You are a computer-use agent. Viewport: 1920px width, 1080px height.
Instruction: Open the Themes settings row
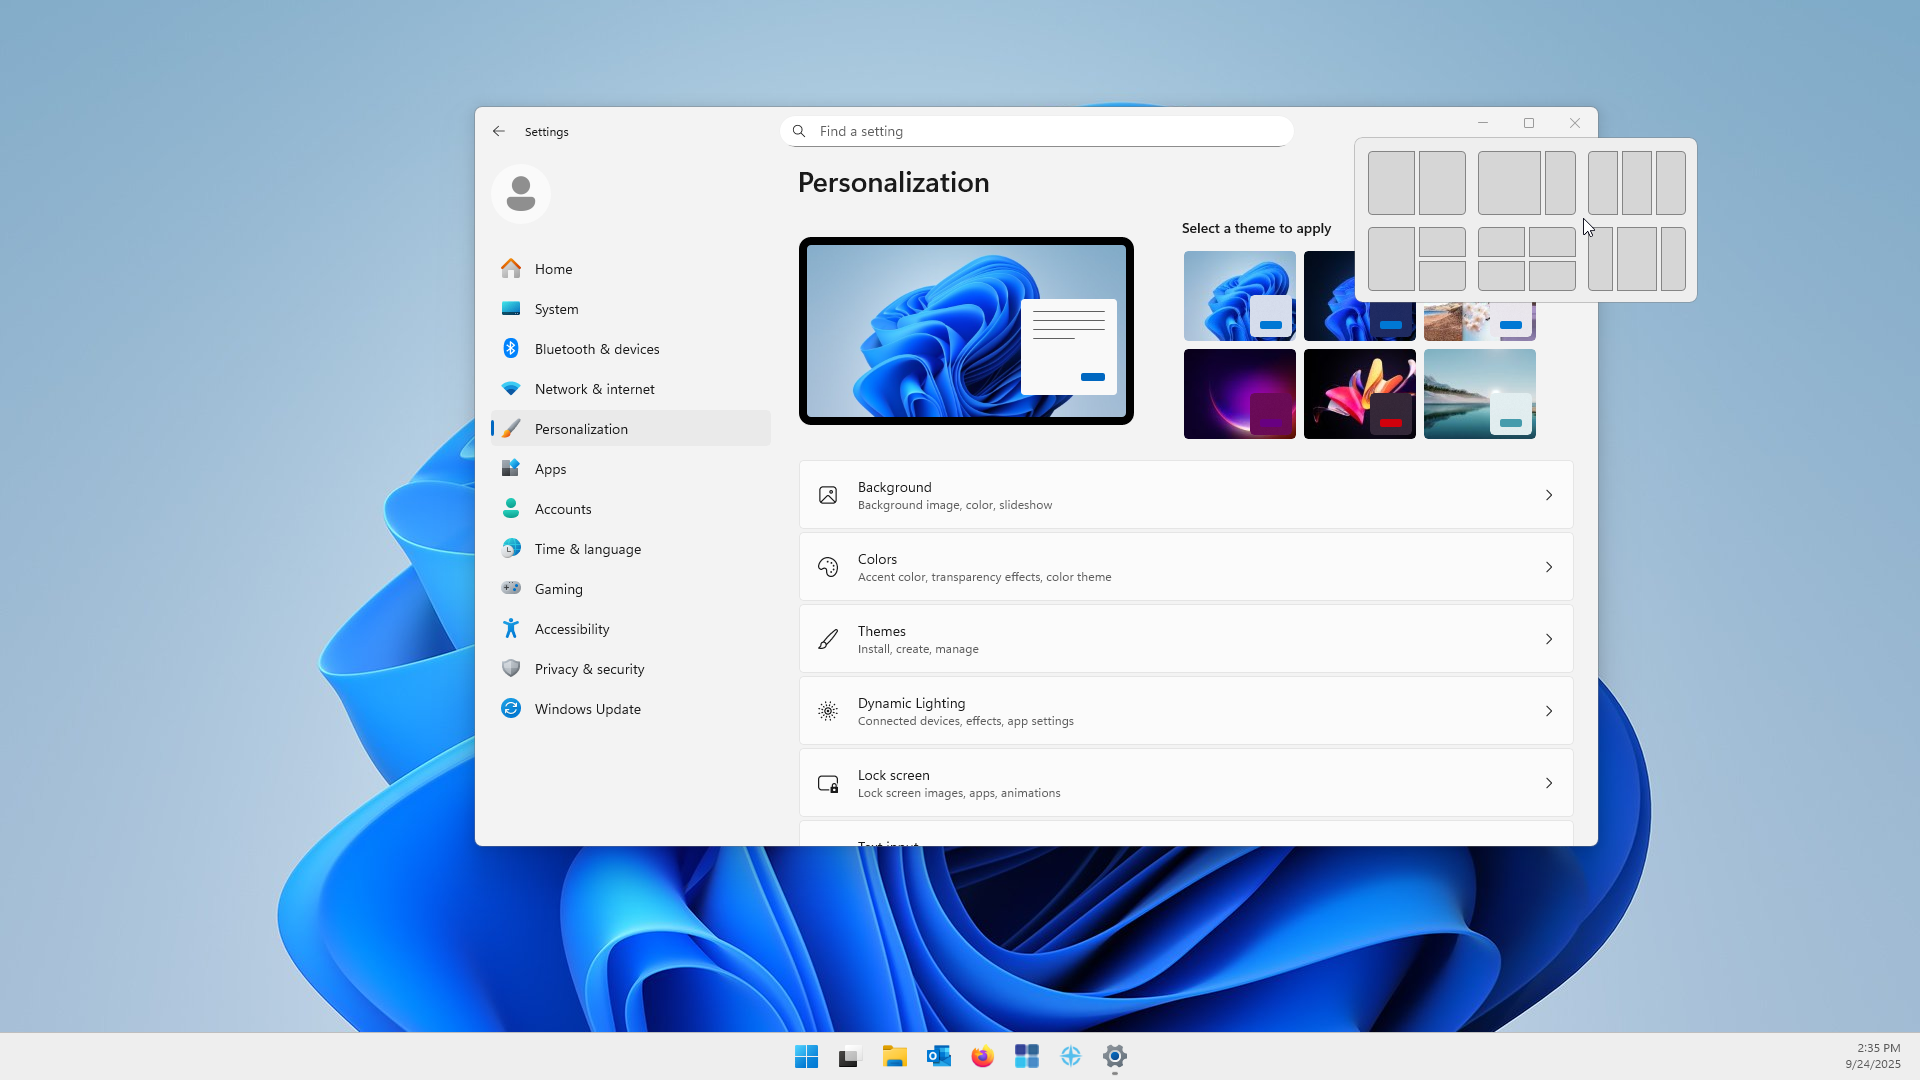point(1185,639)
